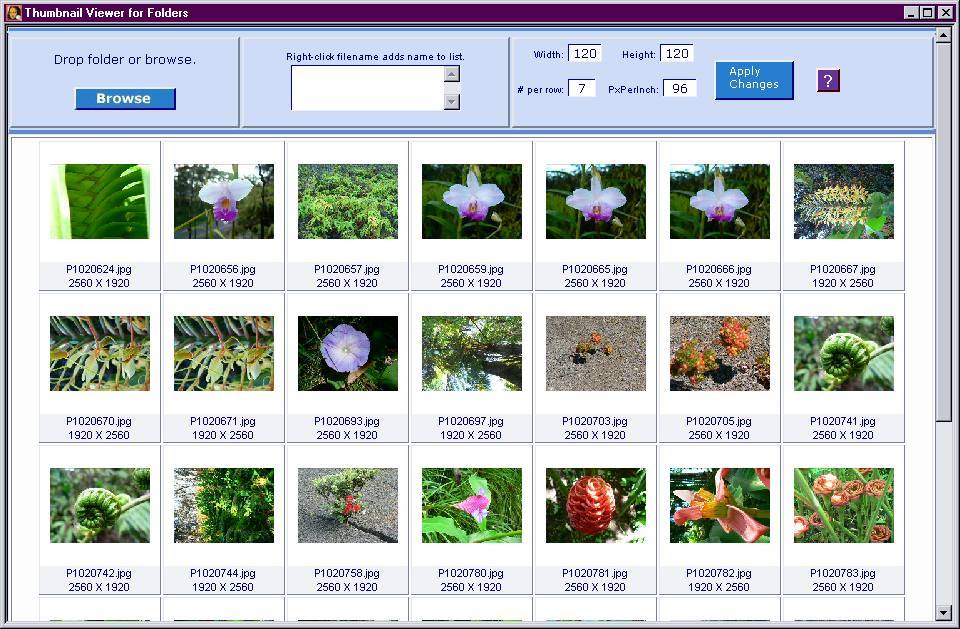
Task: Click the pink flower thumbnail P1020780.jpg
Action: pyautogui.click(x=472, y=505)
